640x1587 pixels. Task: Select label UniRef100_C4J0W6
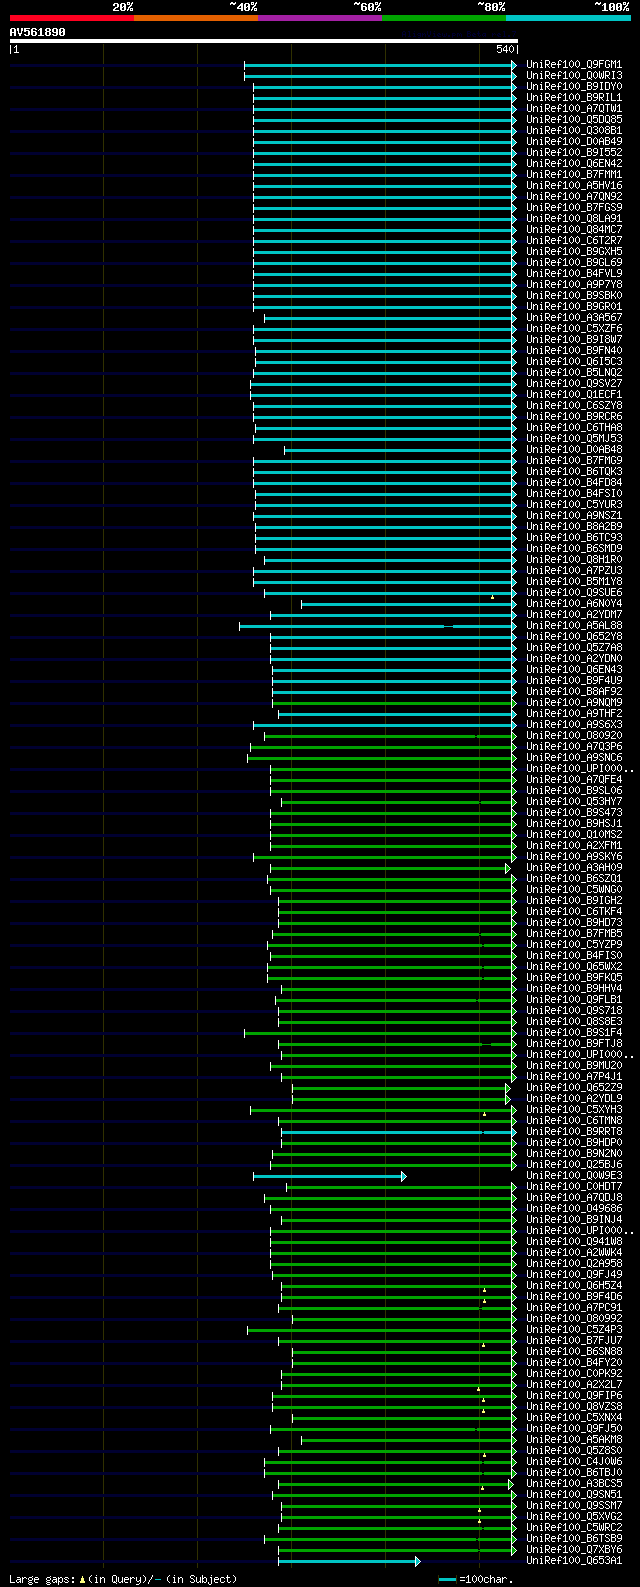click(574, 1462)
